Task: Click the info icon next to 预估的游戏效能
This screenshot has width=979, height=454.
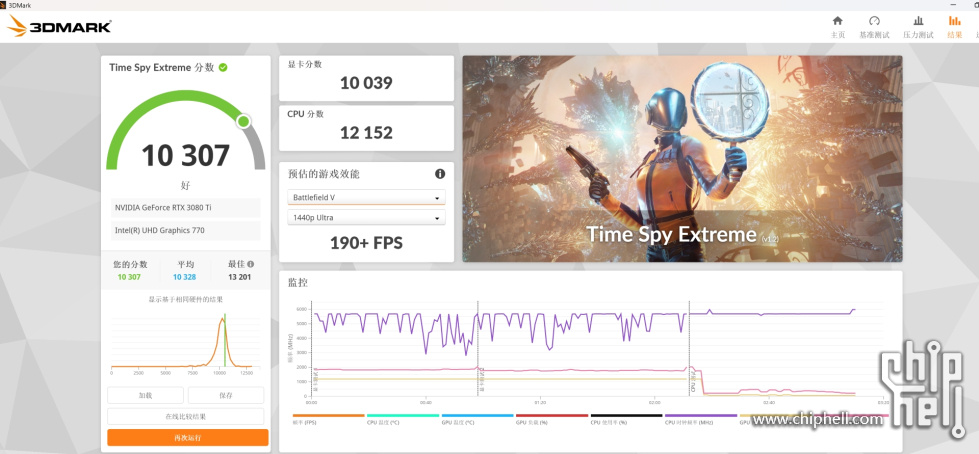Action: pyautogui.click(x=439, y=174)
